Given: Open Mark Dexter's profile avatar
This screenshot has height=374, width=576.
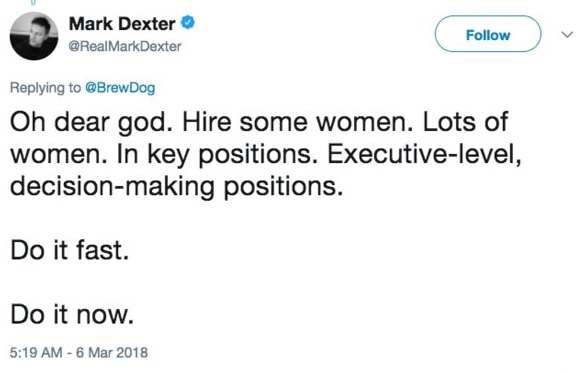Looking at the screenshot, I should pos(34,36).
